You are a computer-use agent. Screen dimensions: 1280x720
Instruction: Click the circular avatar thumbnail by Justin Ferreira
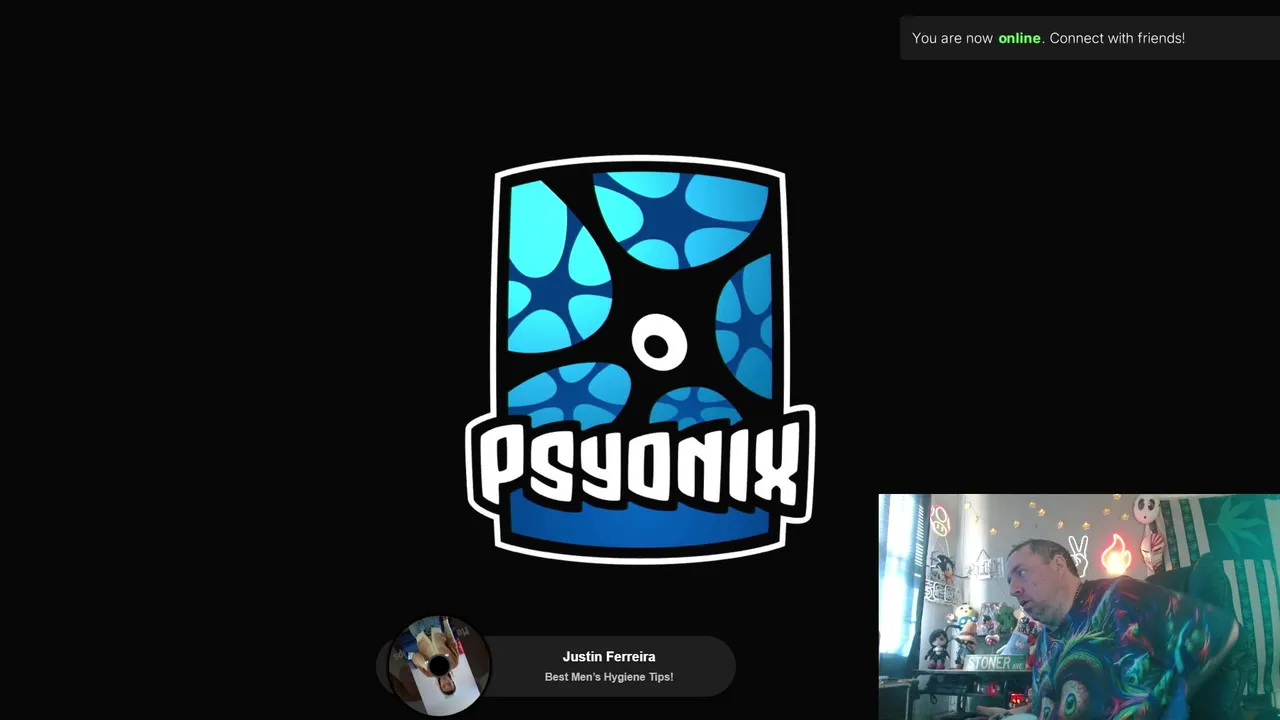tap(438, 666)
